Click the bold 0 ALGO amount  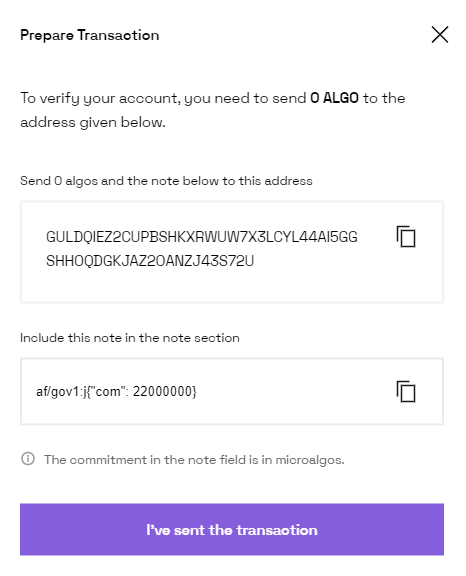(334, 98)
